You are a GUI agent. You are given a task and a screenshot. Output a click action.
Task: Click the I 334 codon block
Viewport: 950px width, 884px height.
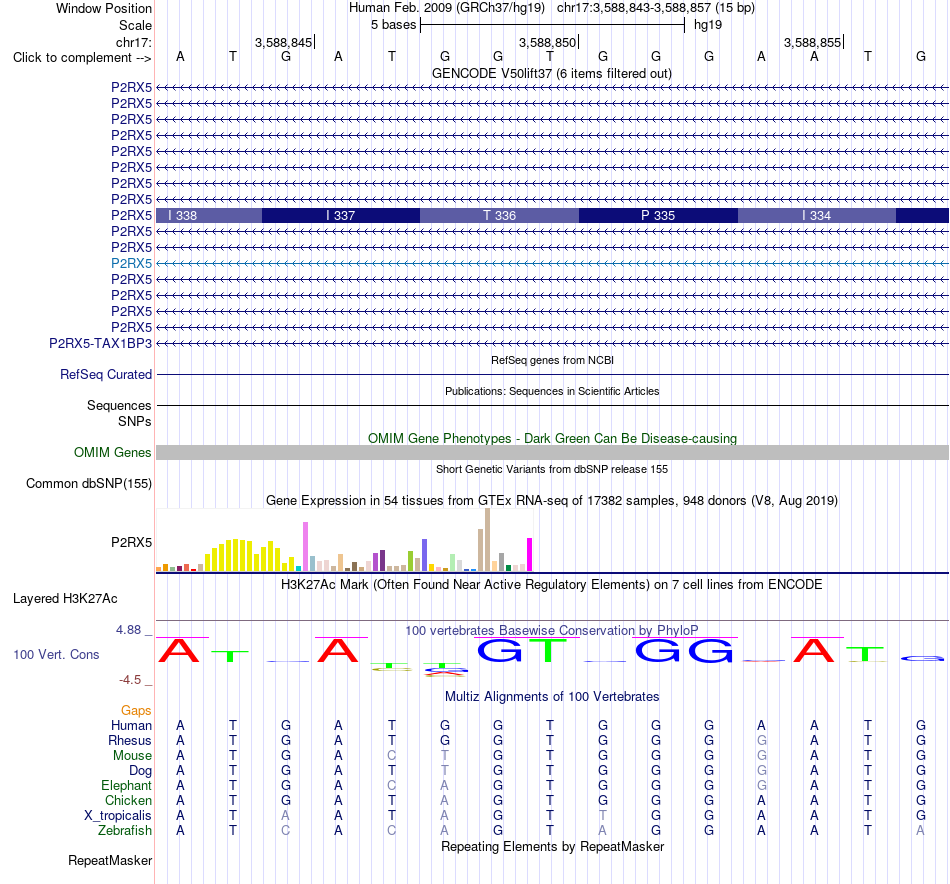click(x=817, y=215)
